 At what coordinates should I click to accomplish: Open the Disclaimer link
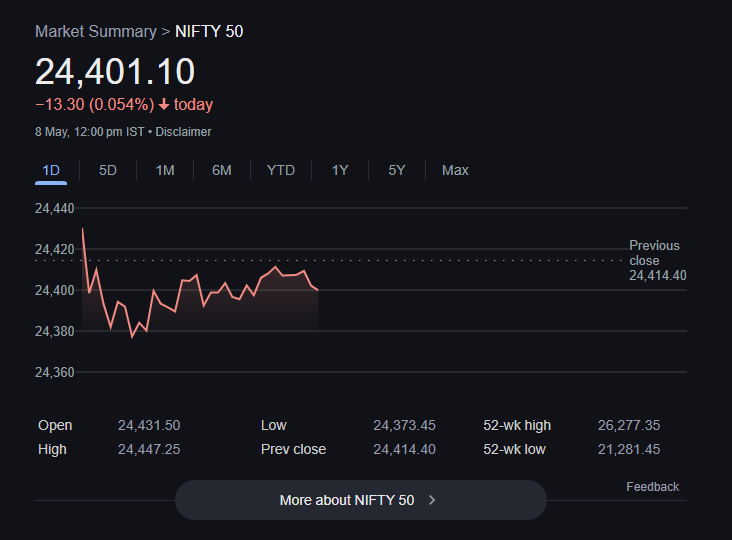[x=183, y=132]
